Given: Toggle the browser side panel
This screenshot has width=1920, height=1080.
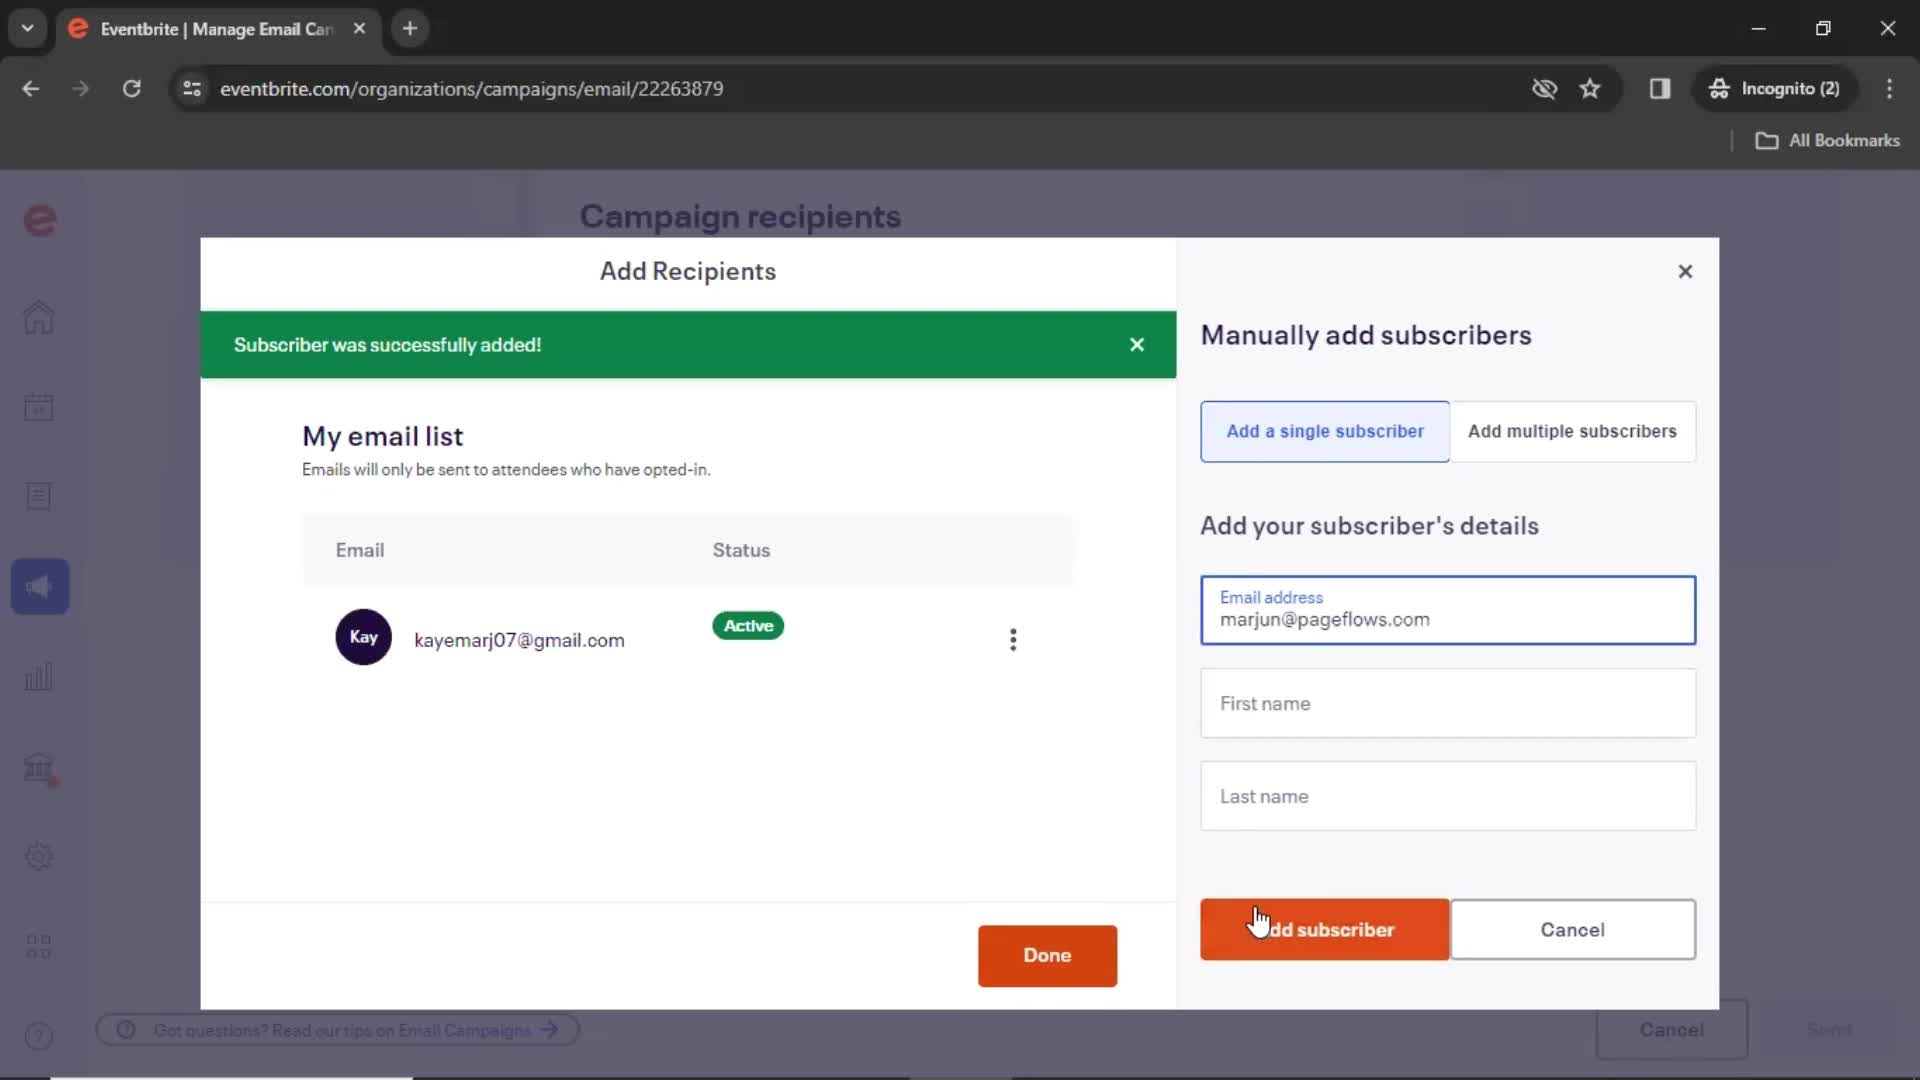Looking at the screenshot, I should [1660, 89].
